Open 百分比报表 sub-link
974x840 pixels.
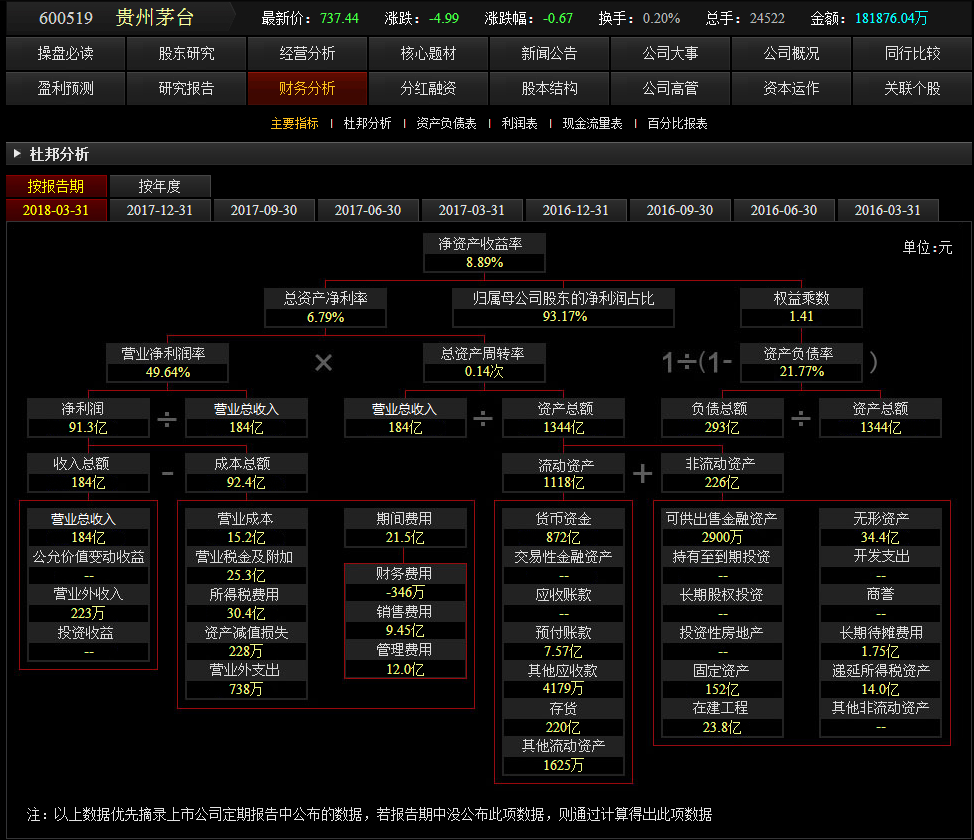[x=677, y=124]
